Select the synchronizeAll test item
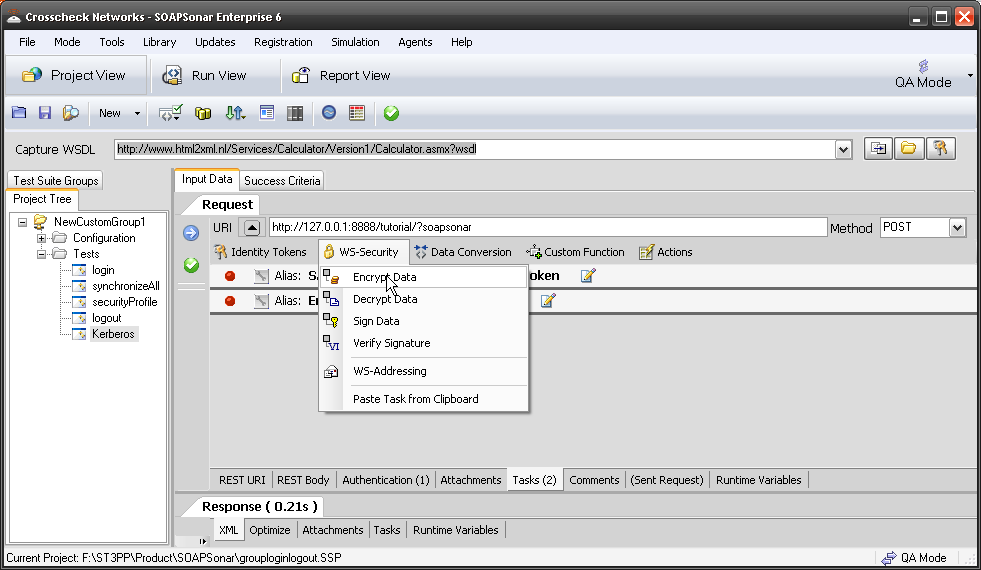 pos(126,286)
